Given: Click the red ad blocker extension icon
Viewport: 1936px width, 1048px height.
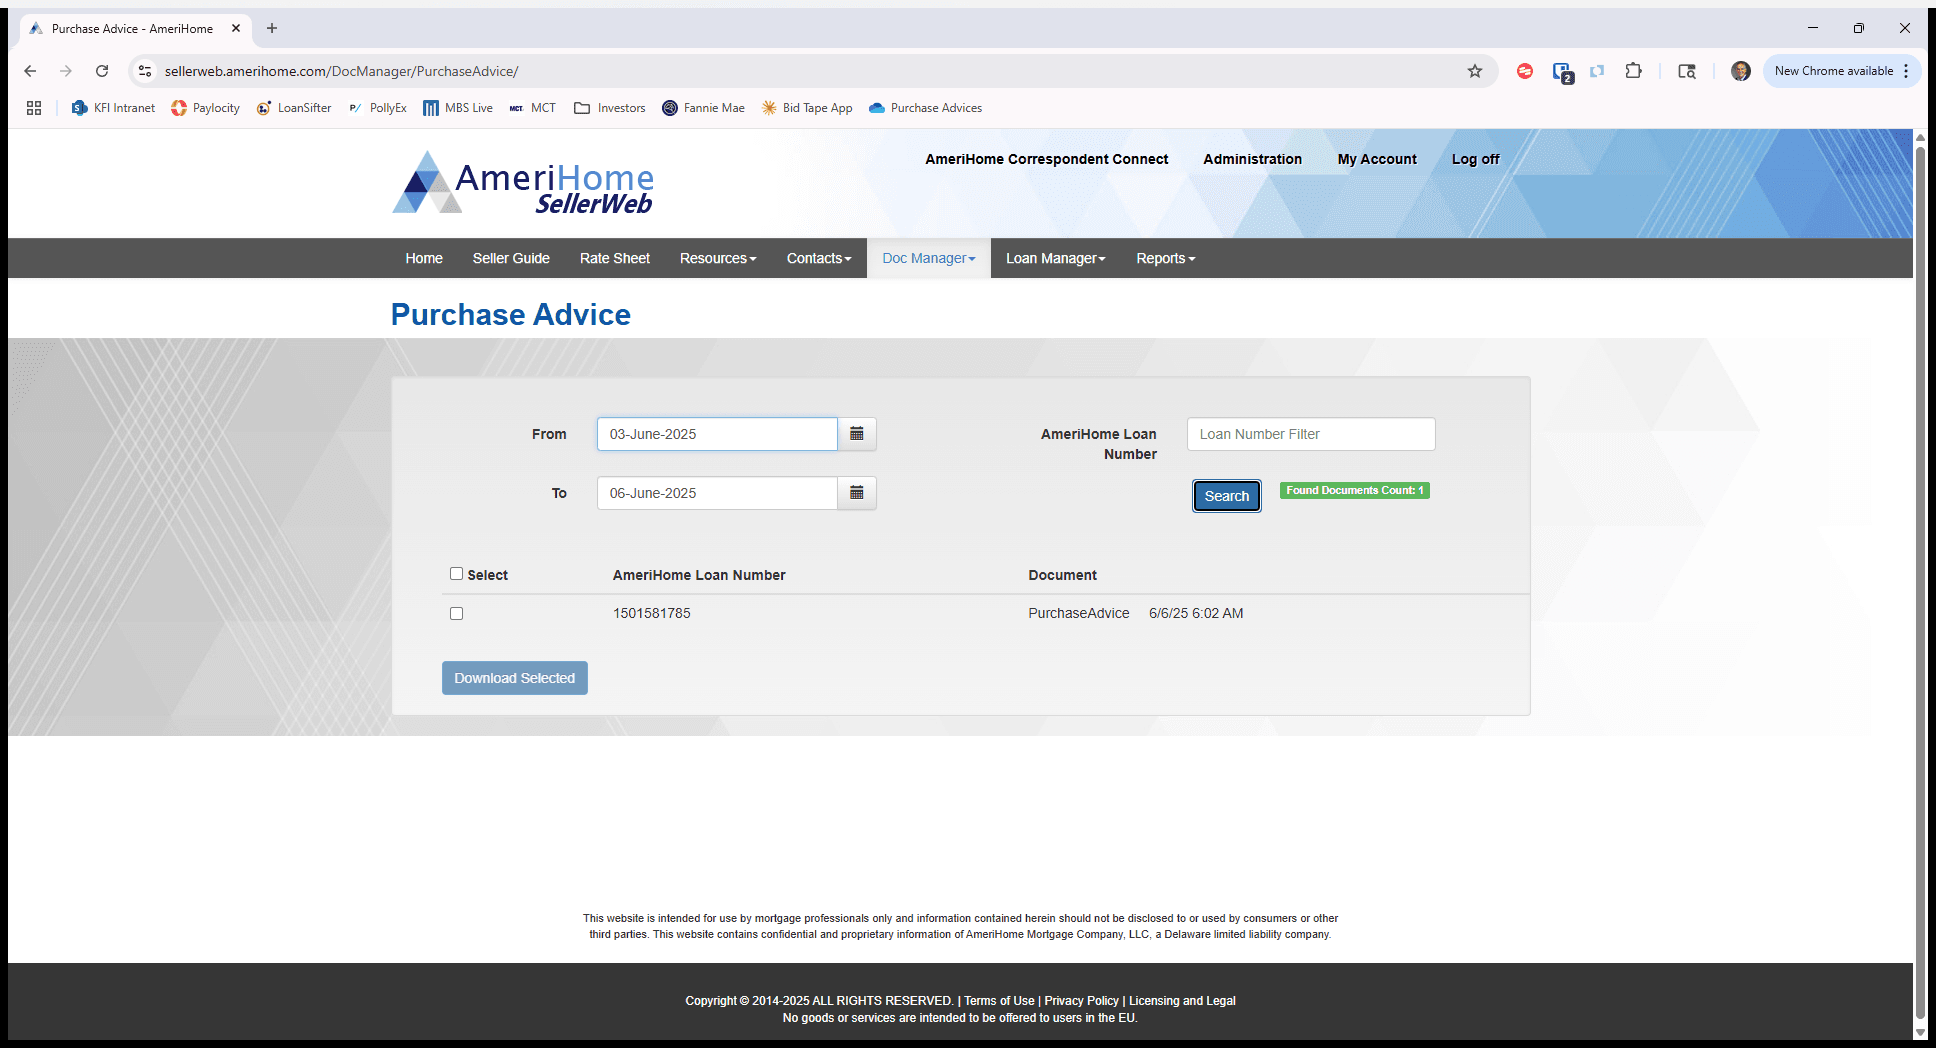Looking at the screenshot, I should pos(1525,71).
